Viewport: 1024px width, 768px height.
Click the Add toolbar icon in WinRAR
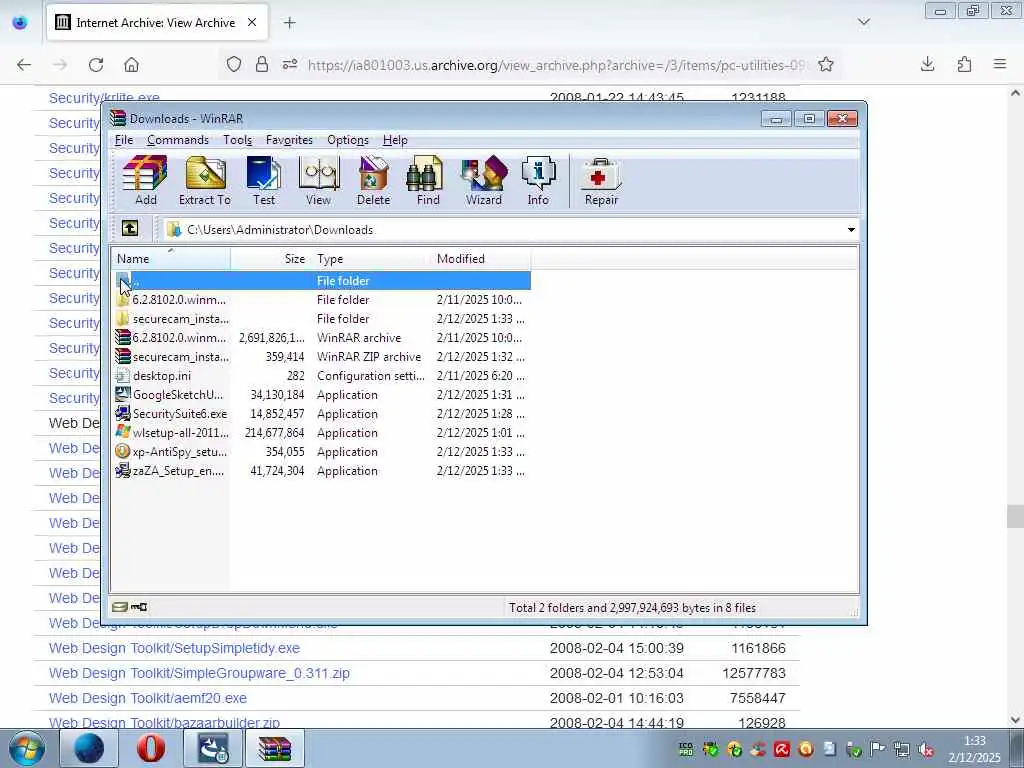click(145, 181)
